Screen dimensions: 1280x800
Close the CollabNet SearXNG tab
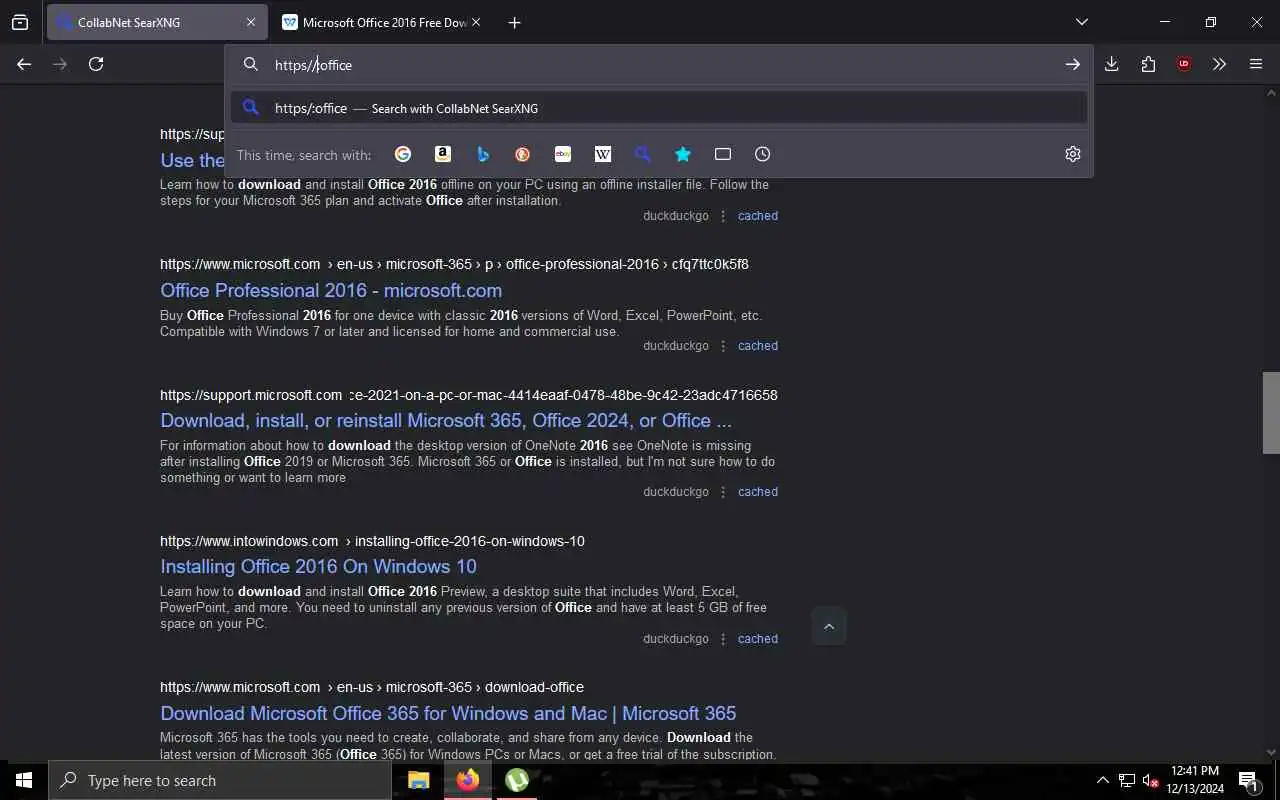(x=251, y=22)
